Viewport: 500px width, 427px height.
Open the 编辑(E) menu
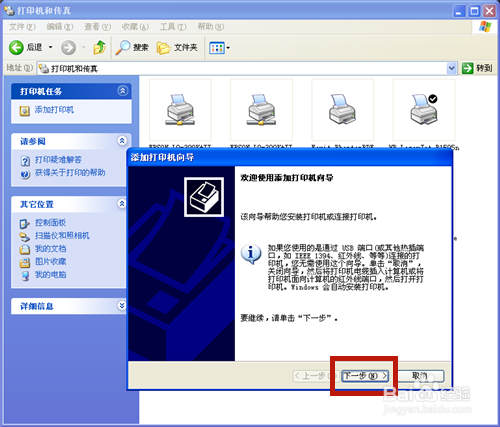(x=60, y=27)
